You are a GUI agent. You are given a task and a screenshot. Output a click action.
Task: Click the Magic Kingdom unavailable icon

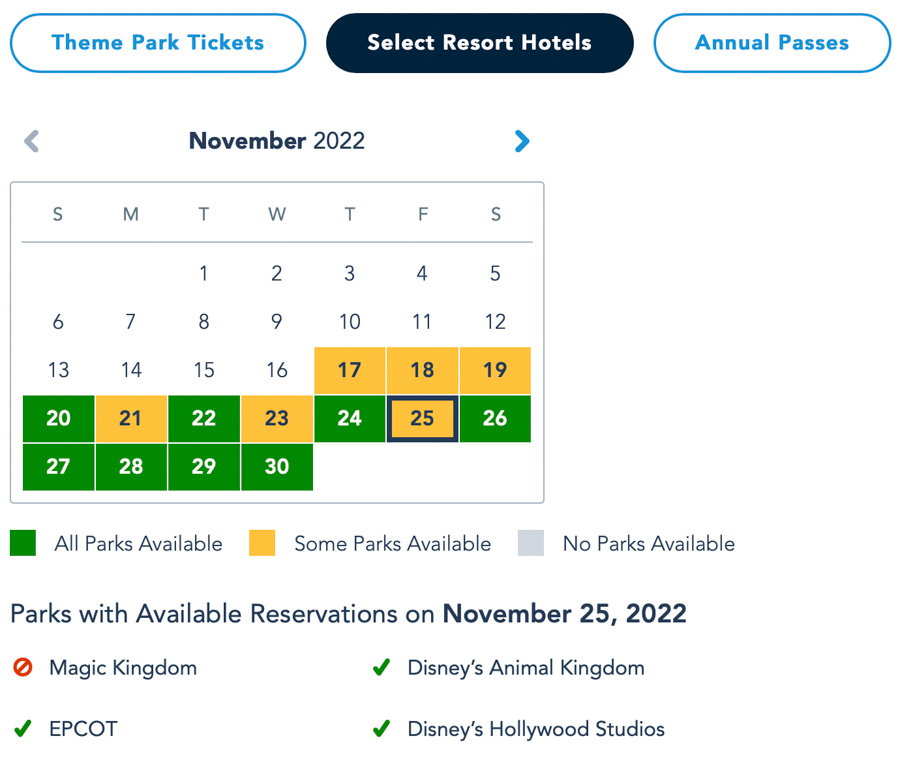coord(22,667)
